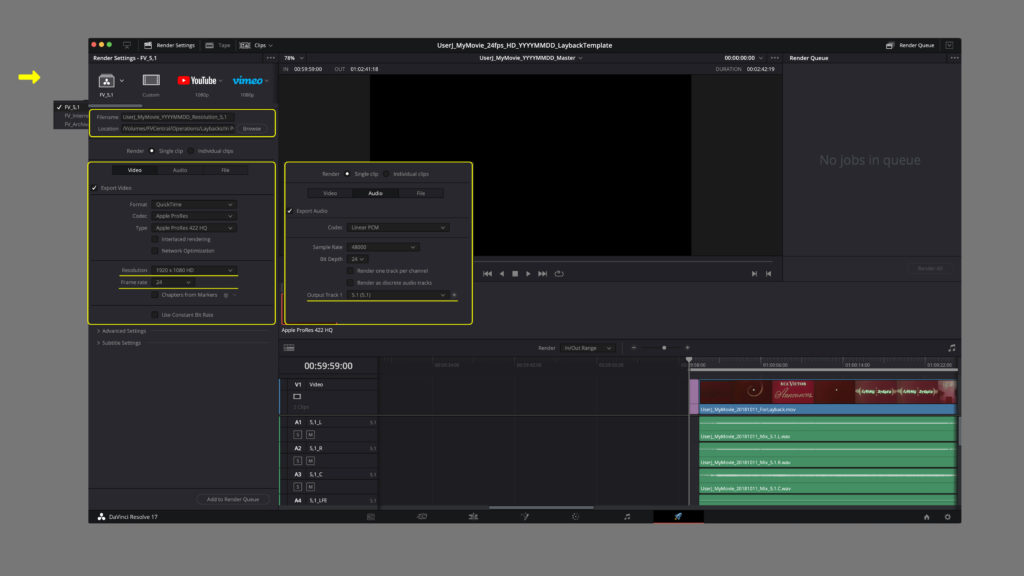Open the Output Track 1 dropdown

coord(397,295)
